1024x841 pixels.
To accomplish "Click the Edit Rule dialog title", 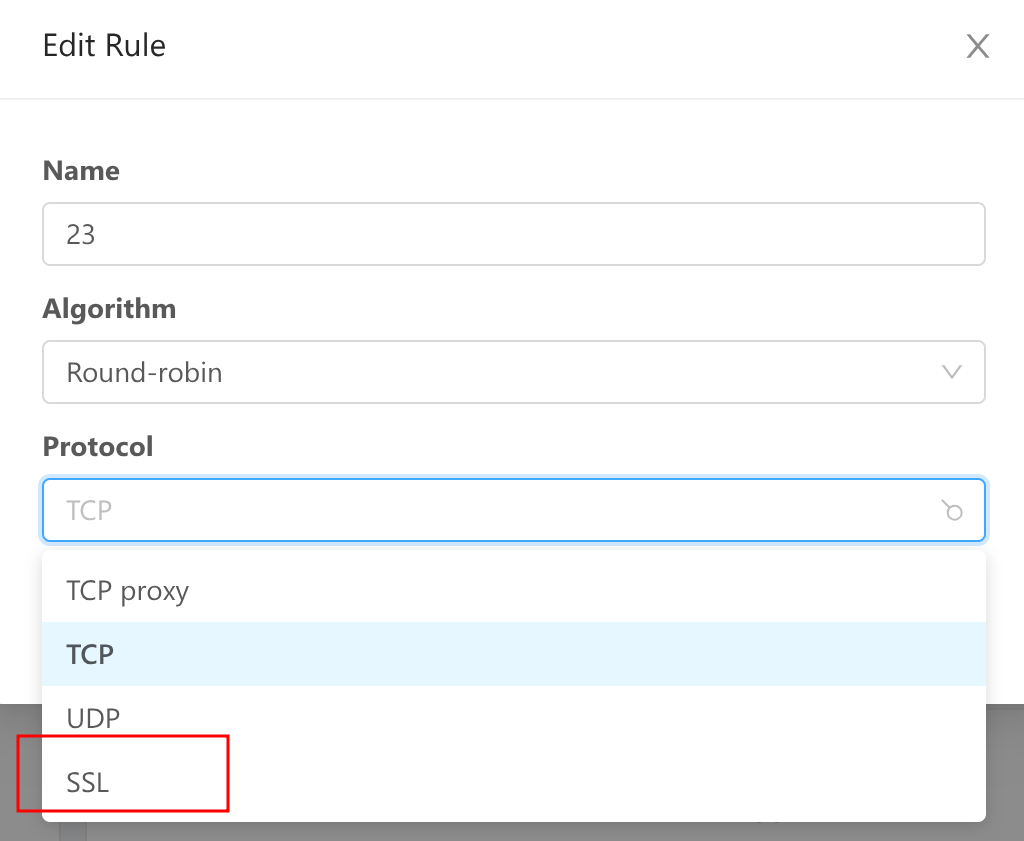I will pos(104,46).
